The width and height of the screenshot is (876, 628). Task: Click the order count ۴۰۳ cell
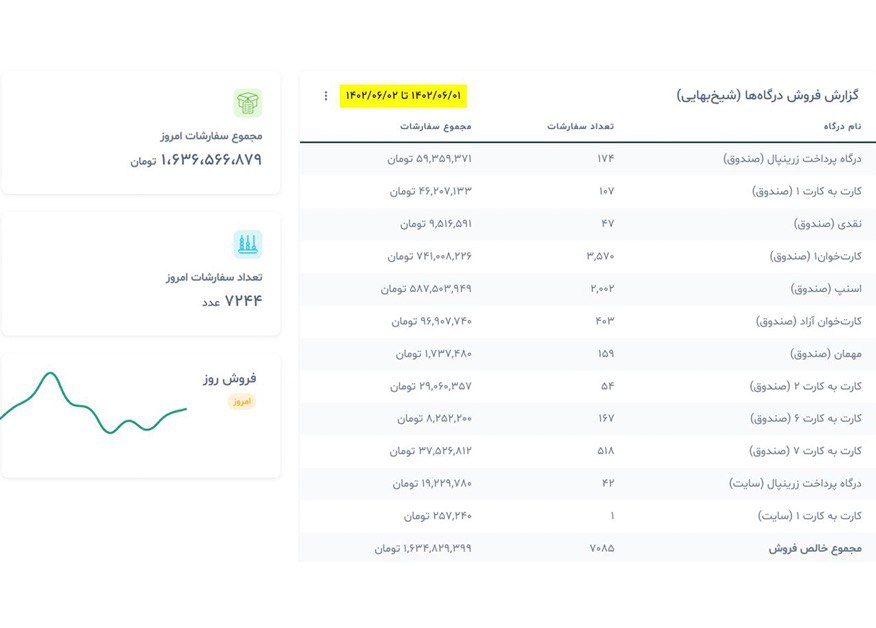604,321
